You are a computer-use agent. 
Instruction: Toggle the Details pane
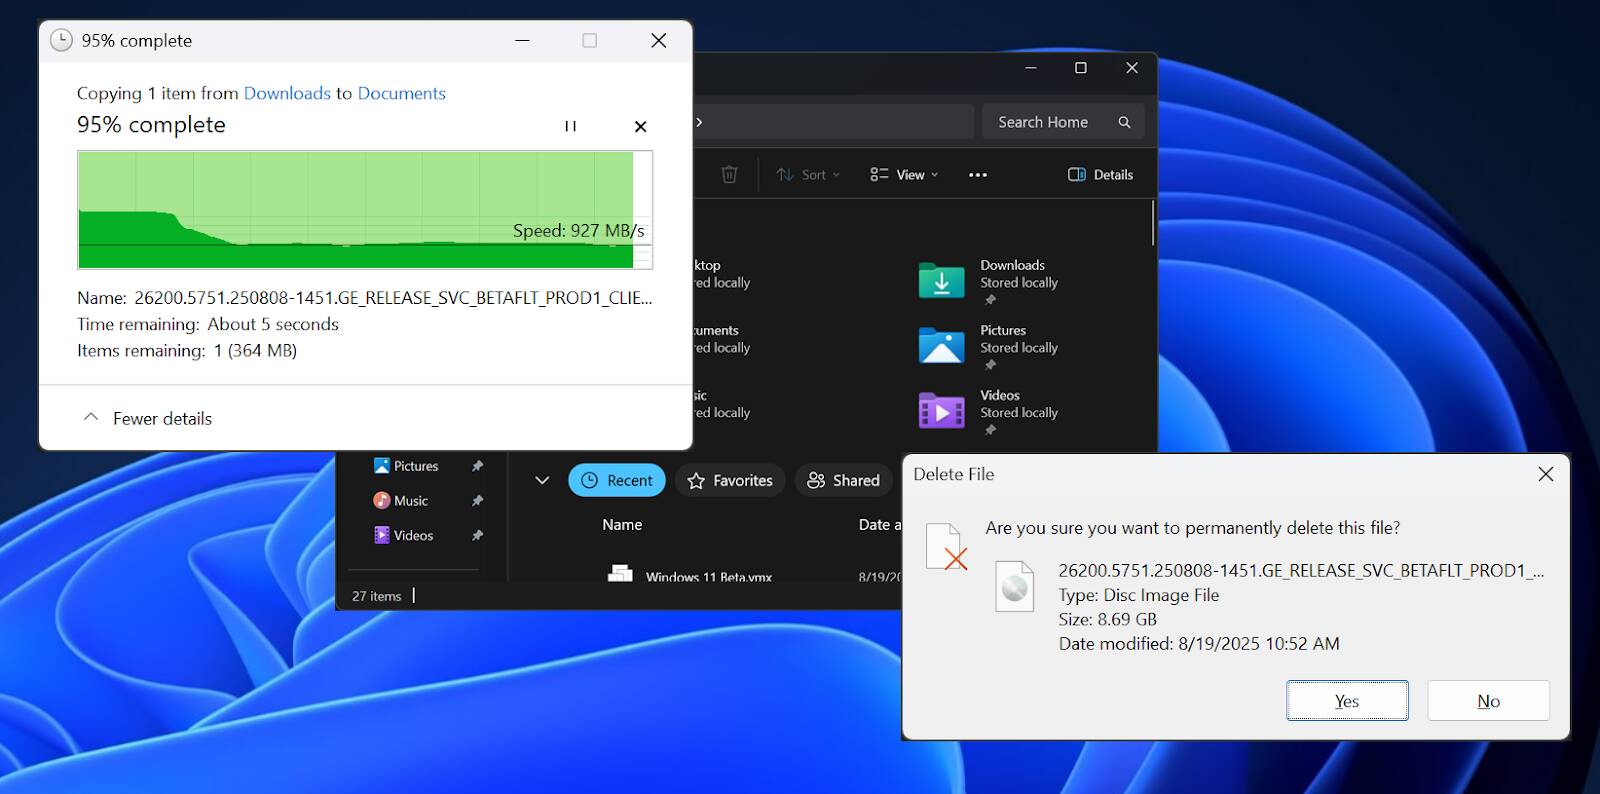1100,175
